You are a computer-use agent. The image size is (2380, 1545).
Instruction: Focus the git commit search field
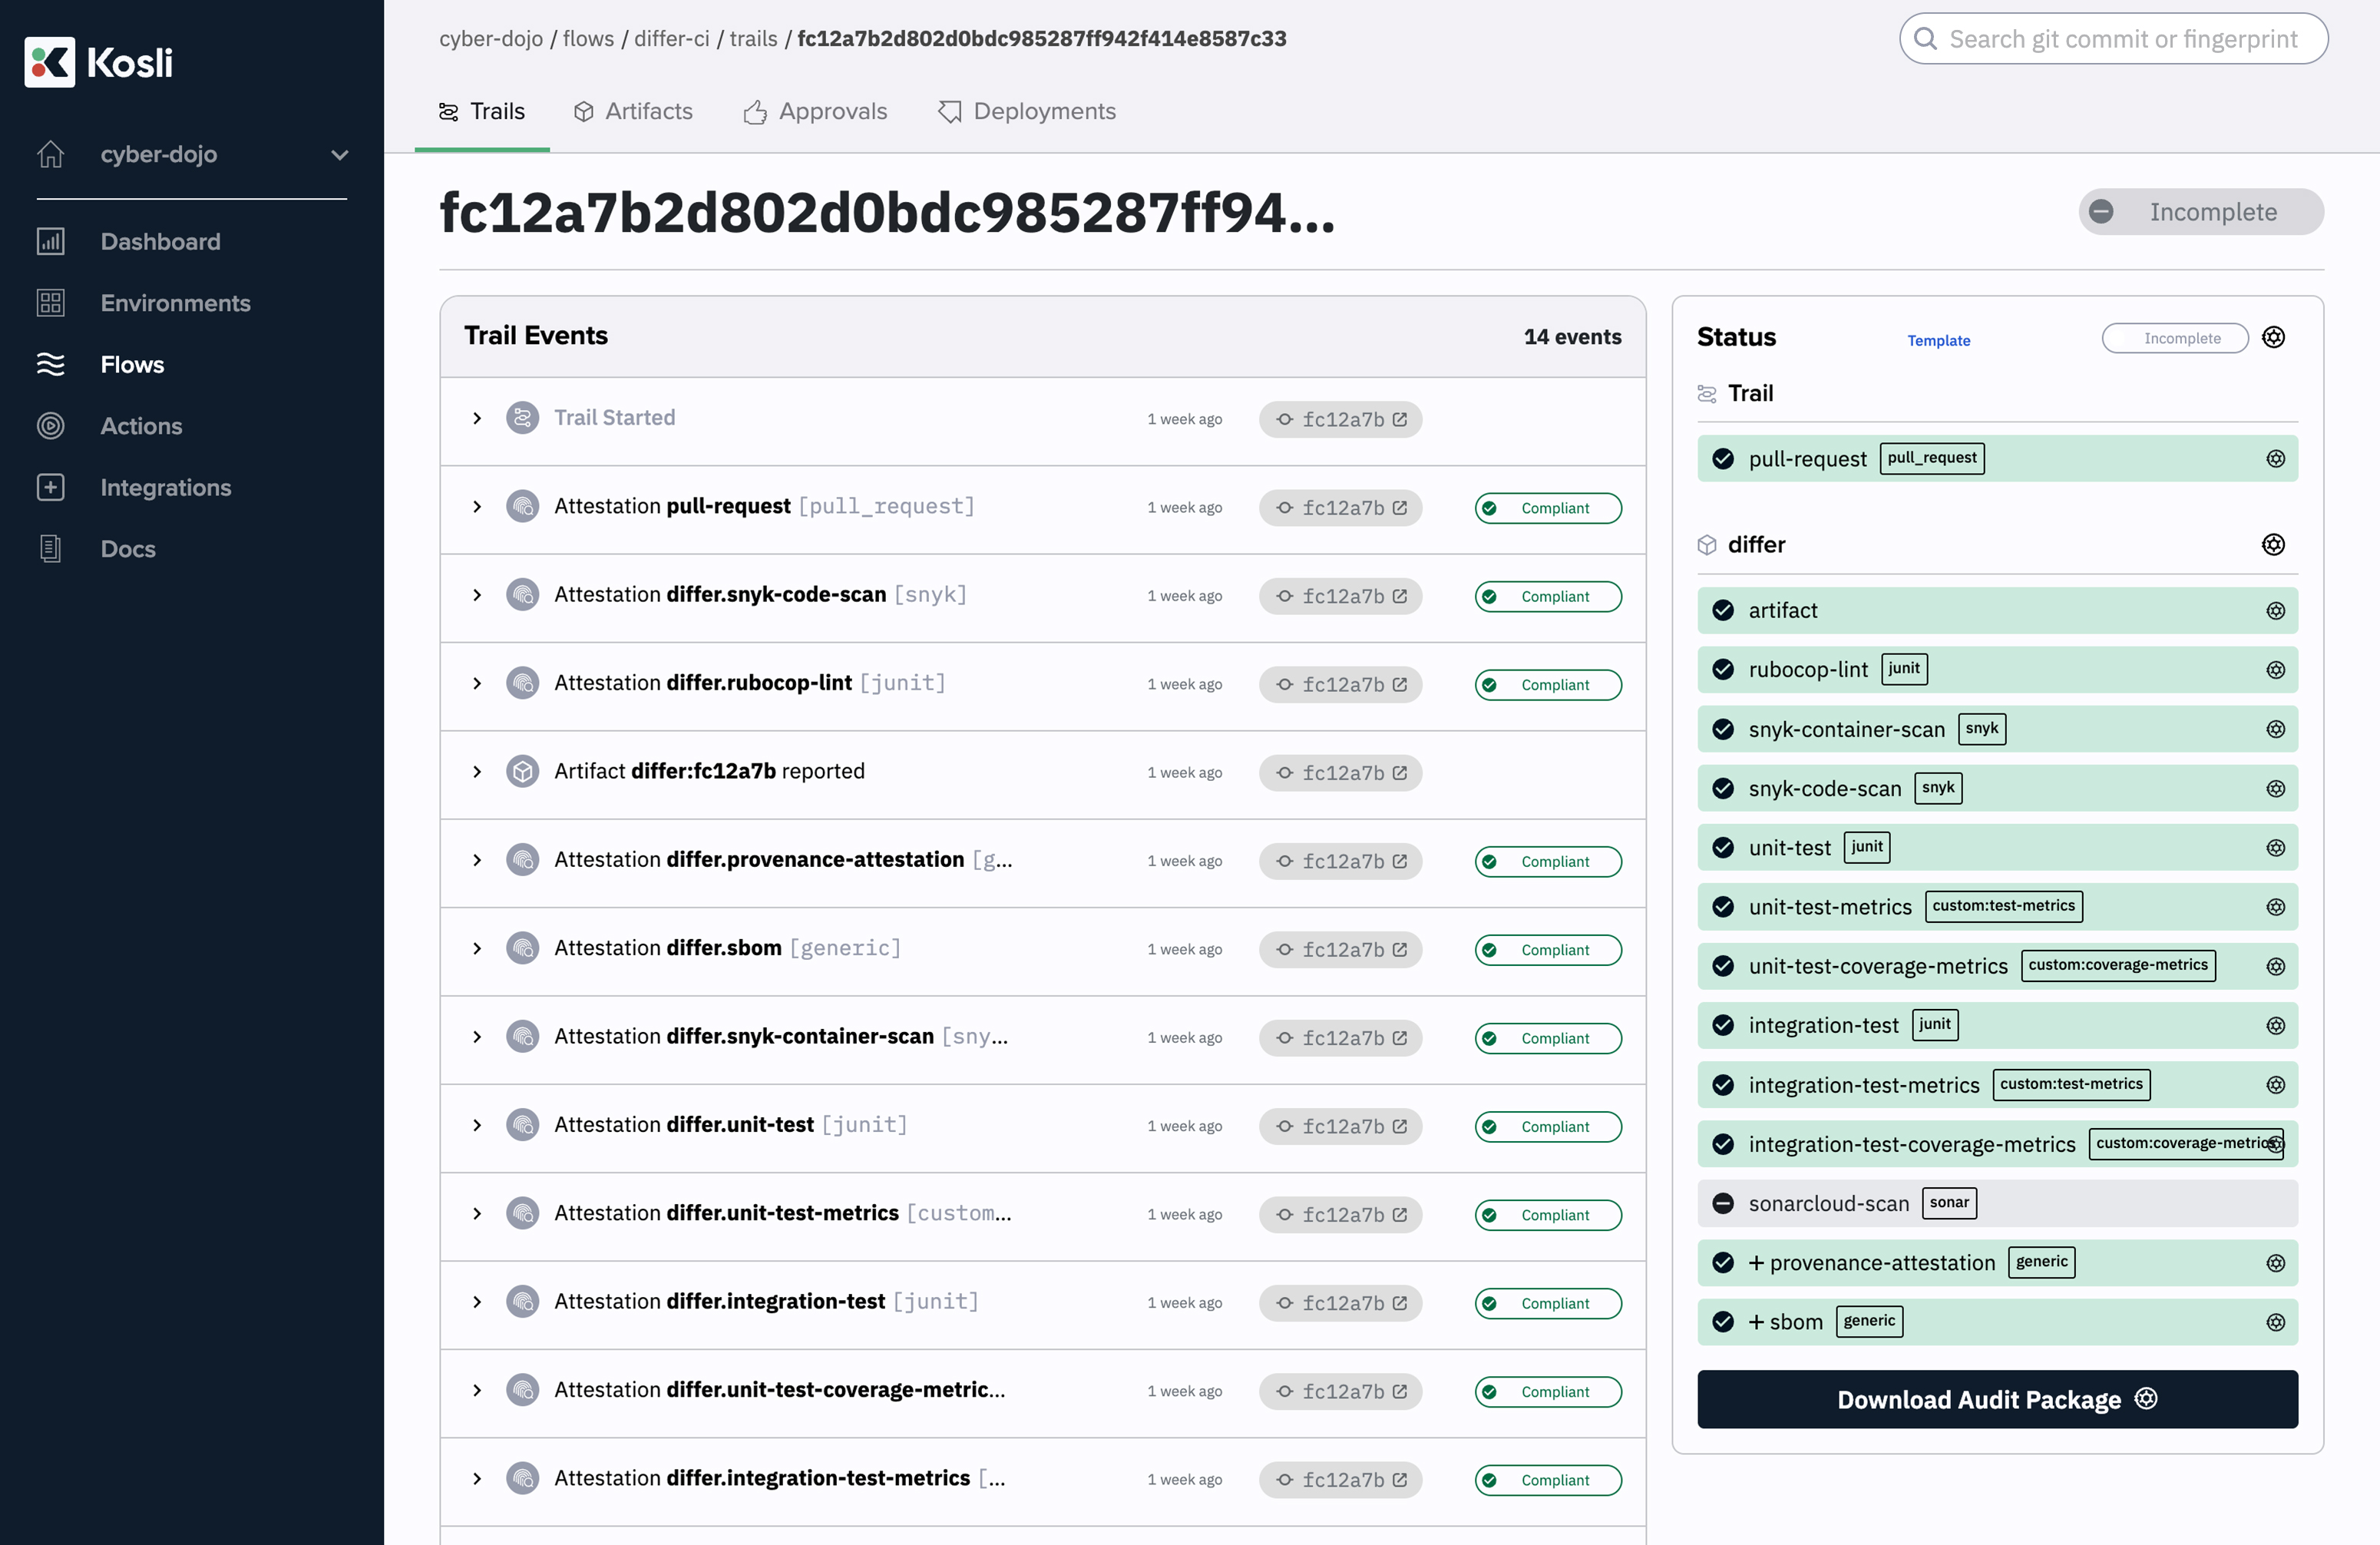coord(2113,39)
